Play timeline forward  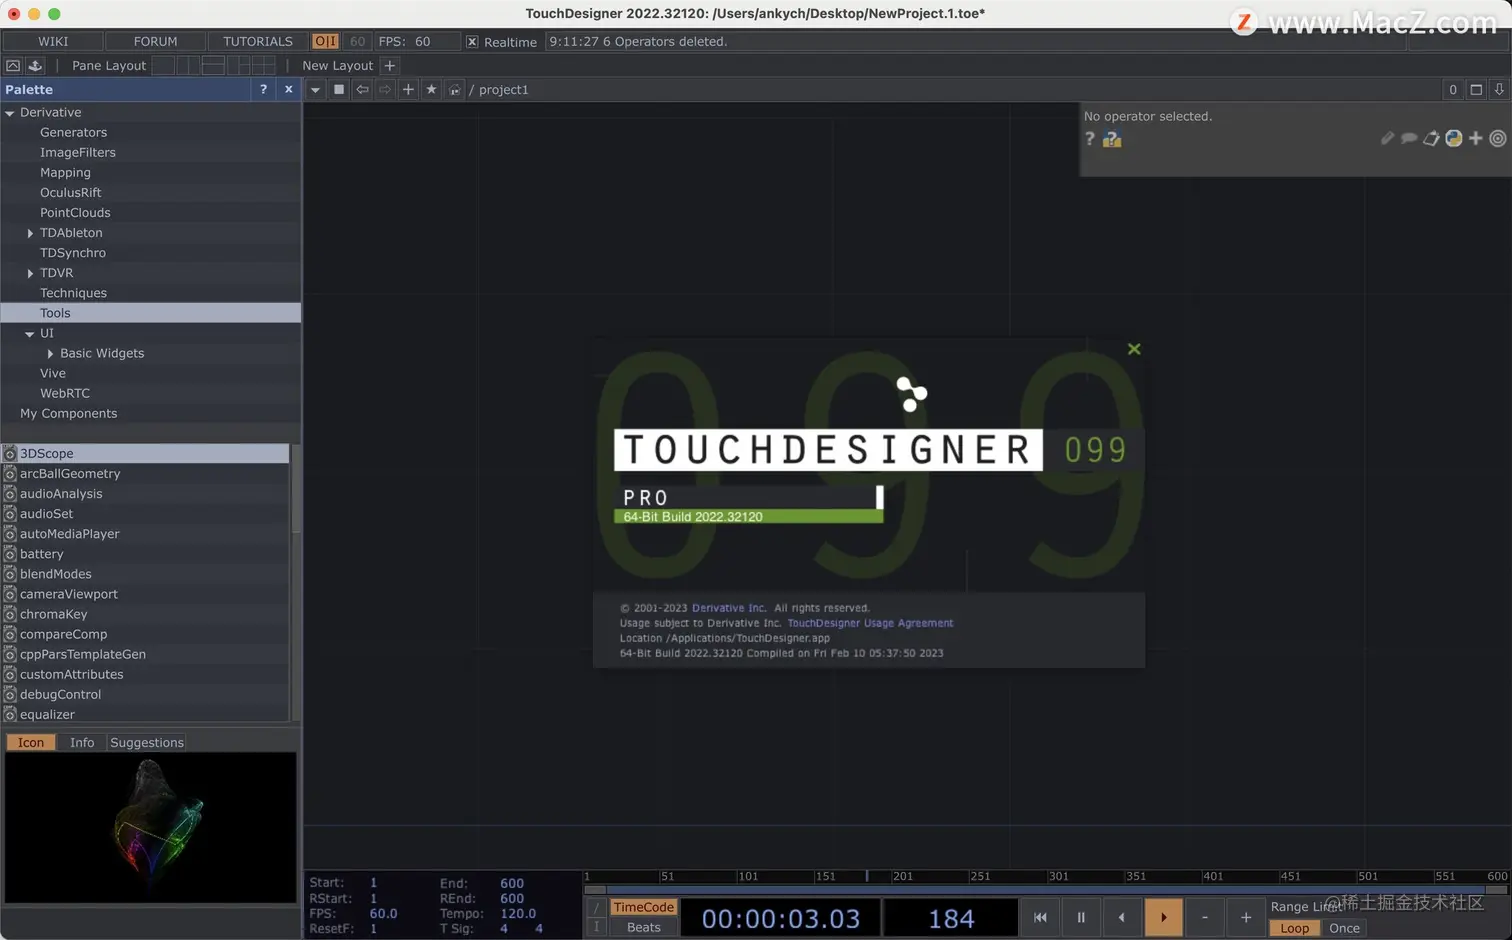tap(1163, 917)
